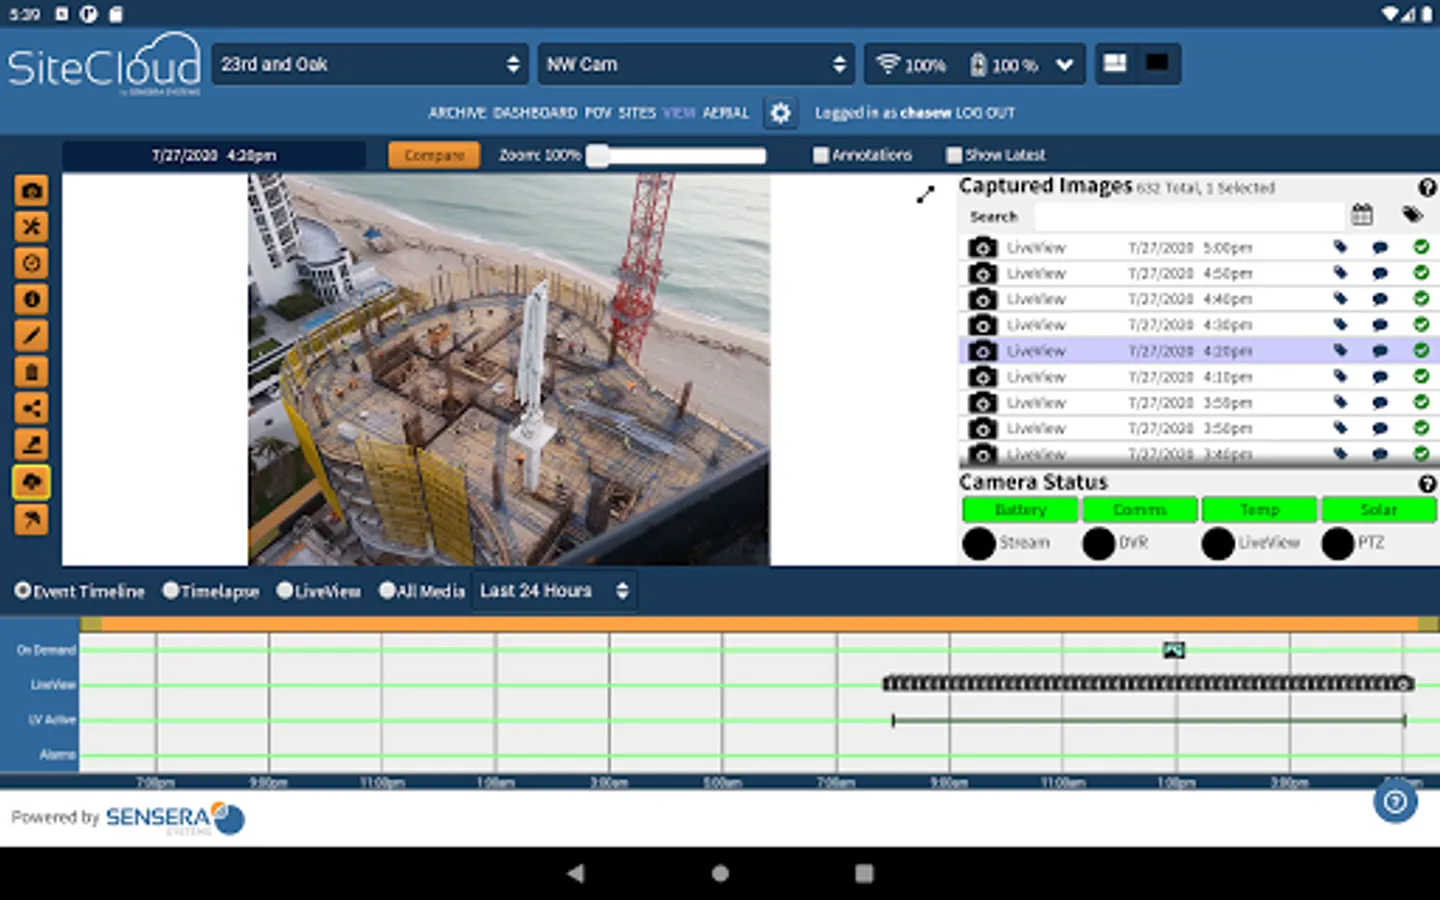
Task: Click the cloud download icon in left toolbar
Action: (31, 482)
